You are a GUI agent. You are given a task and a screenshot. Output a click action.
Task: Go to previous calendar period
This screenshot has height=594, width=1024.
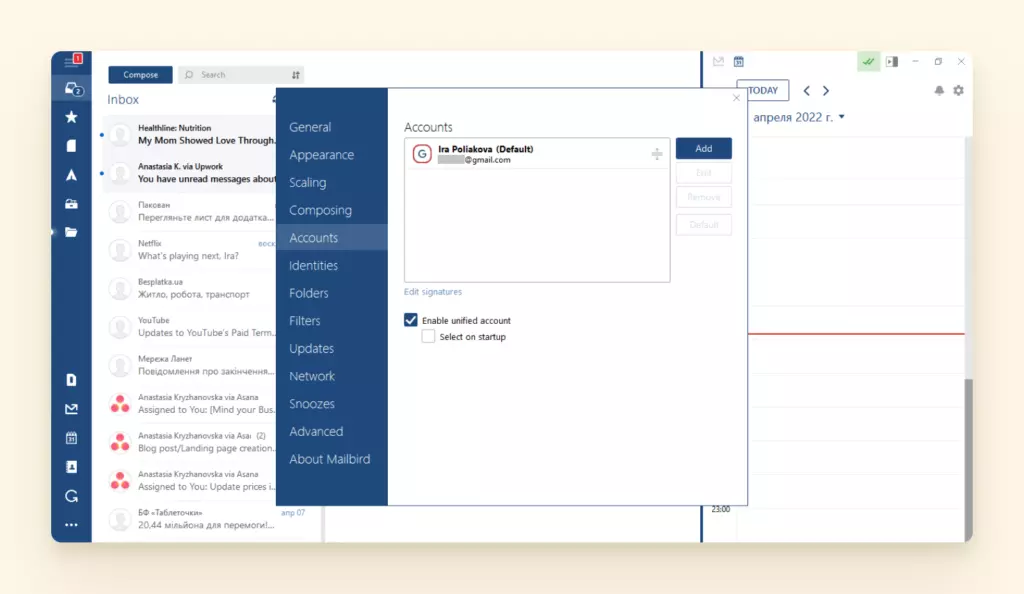[807, 91]
